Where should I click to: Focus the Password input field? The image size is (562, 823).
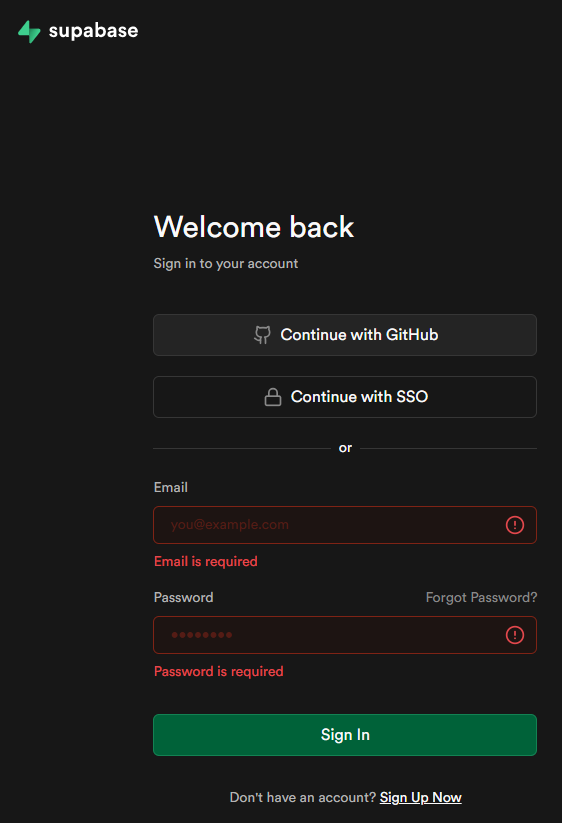[345, 635]
